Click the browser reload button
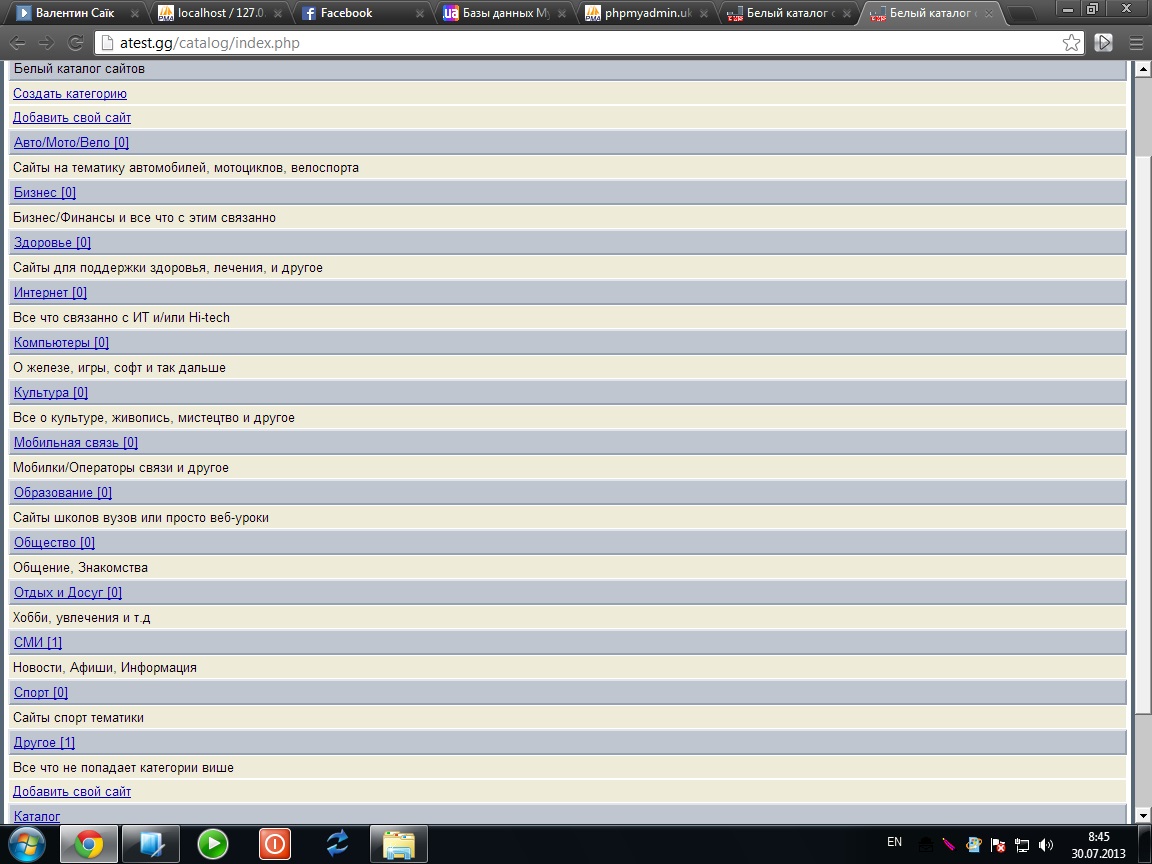Image resolution: width=1152 pixels, height=864 pixels. (x=75, y=43)
